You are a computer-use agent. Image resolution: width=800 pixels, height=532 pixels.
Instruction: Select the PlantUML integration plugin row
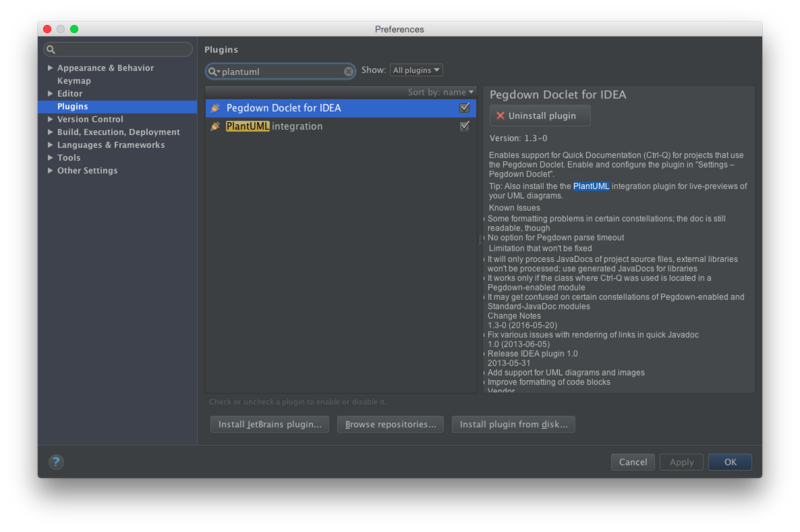[341, 126]
